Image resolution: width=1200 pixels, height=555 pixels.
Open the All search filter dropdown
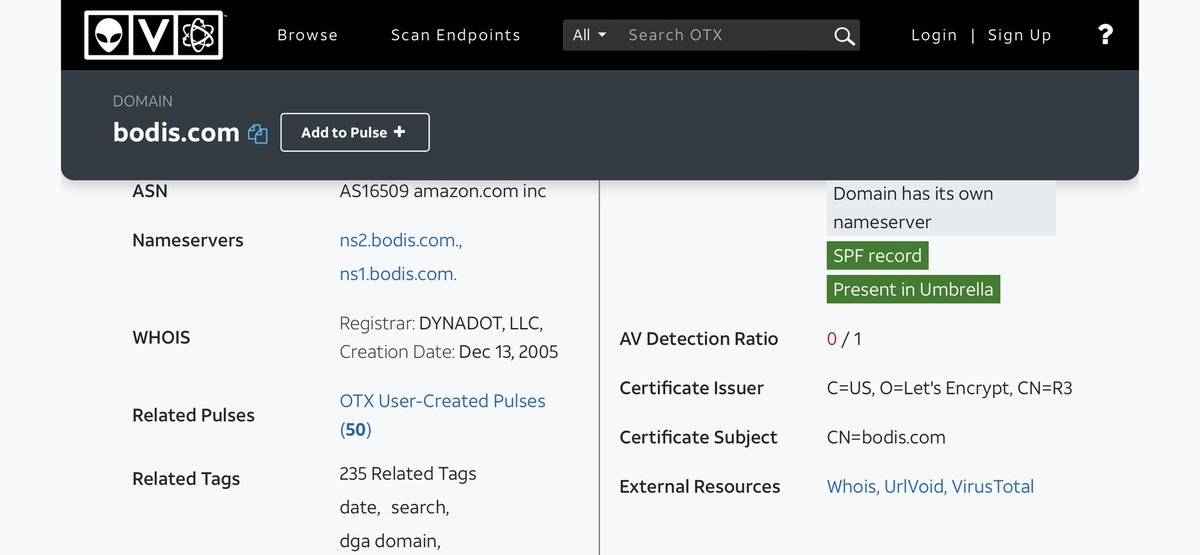coord(589,35)
